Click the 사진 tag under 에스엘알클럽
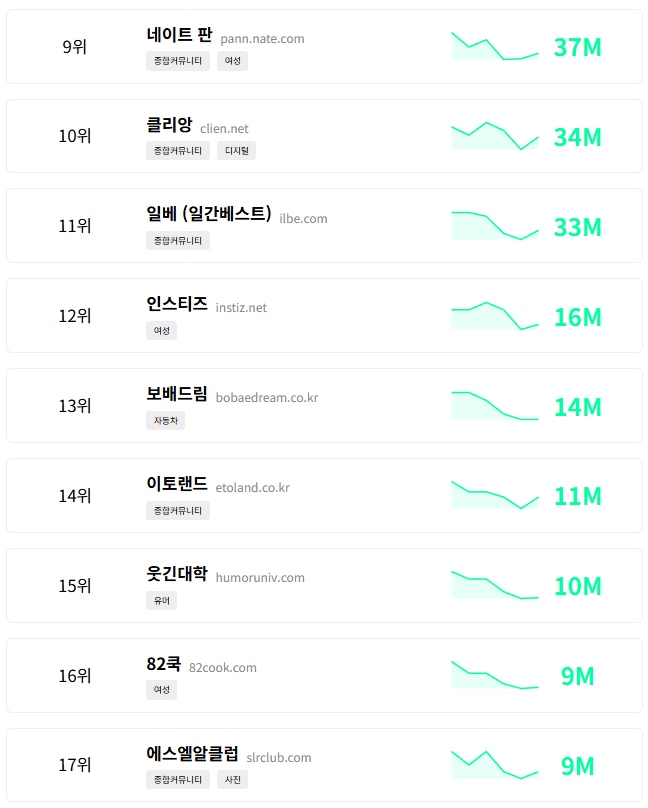Screen dimensions: 648x808 [232, 780]
